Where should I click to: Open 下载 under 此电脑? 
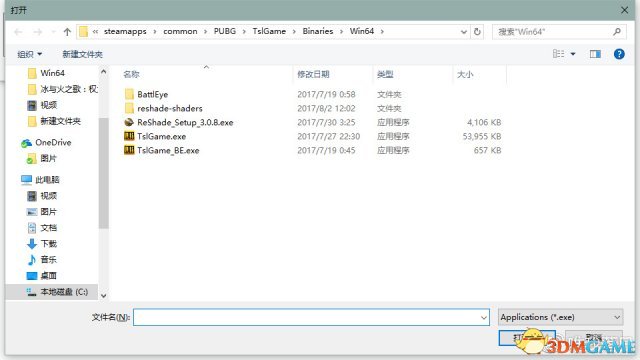(x=48, y=244)
